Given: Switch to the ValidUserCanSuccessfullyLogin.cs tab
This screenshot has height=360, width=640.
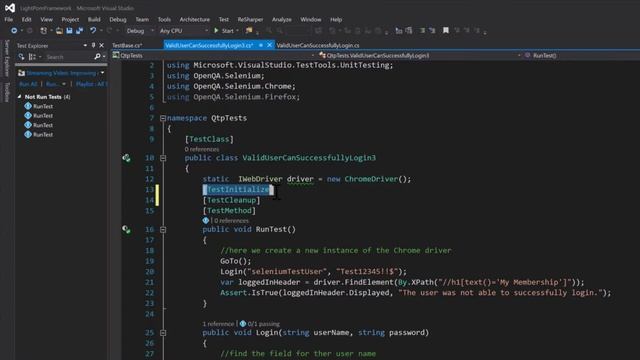Looking at the screenshot, I should (318, 45).
